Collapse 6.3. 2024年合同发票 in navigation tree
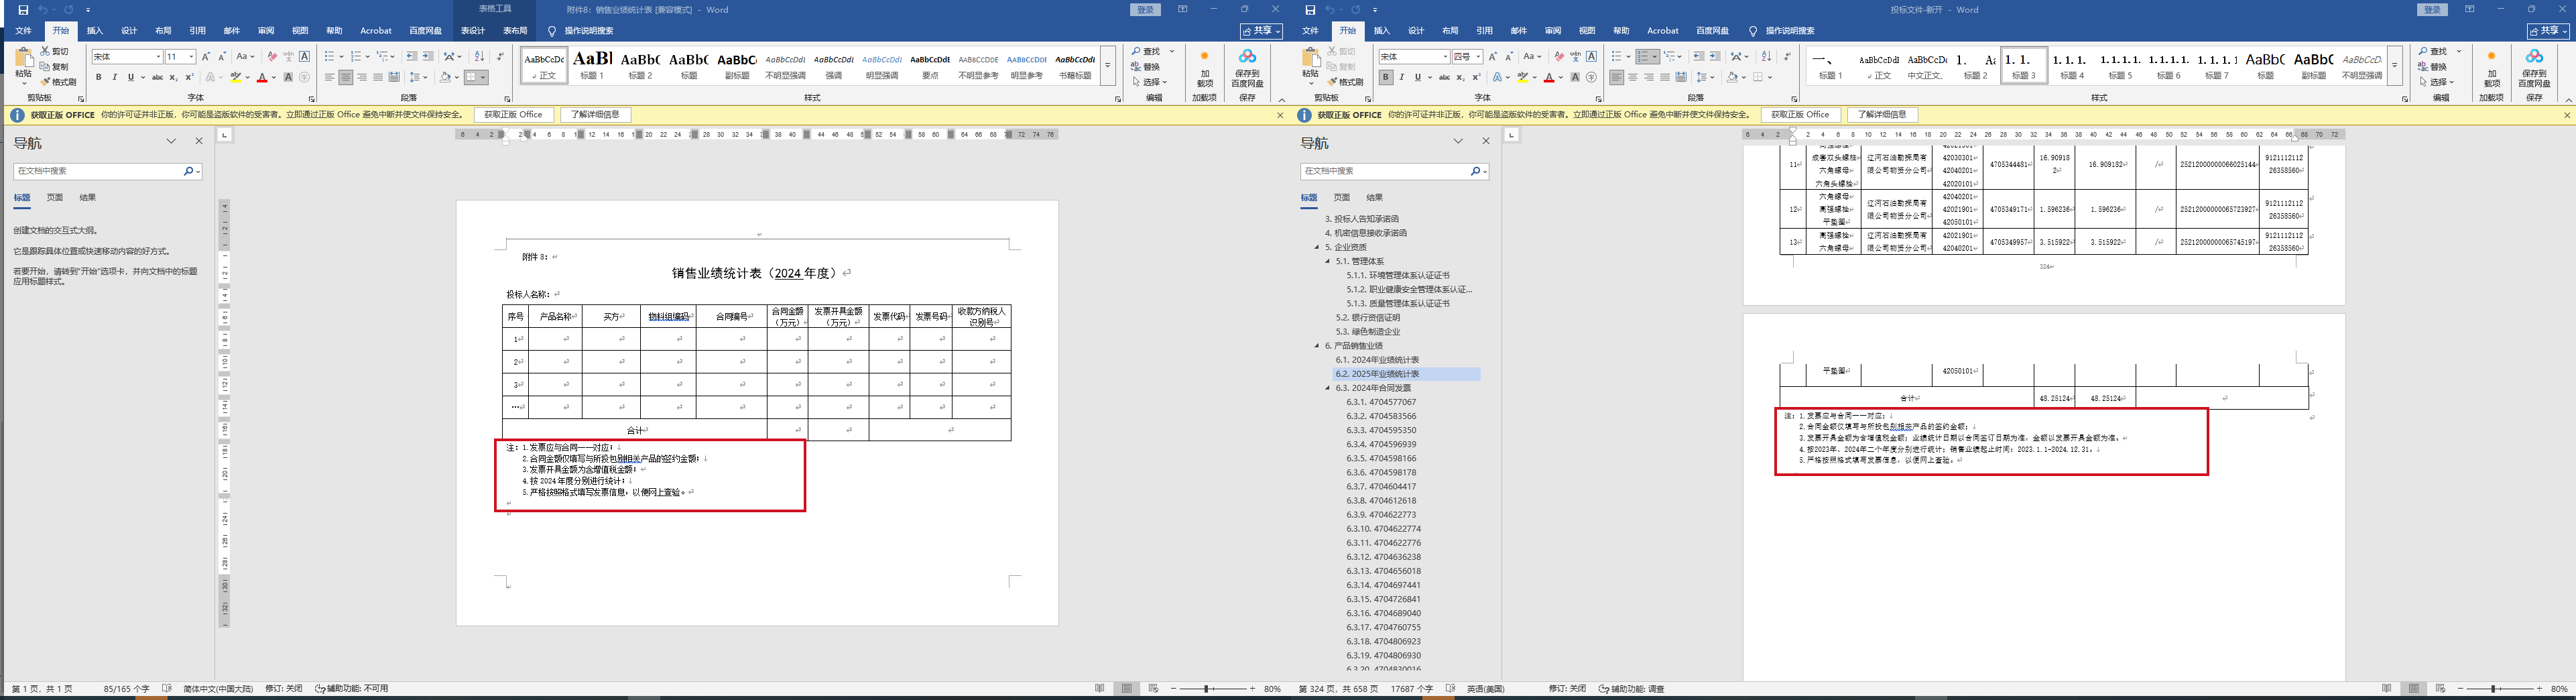 pos(1328,388)
